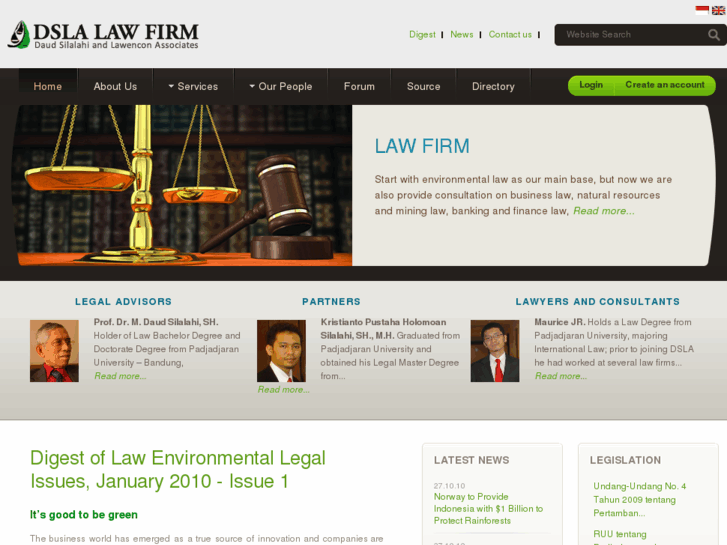Click photo of Kristianto Pustaha Silalahi
Screen dimensions: 727x545
click(281, 351)
